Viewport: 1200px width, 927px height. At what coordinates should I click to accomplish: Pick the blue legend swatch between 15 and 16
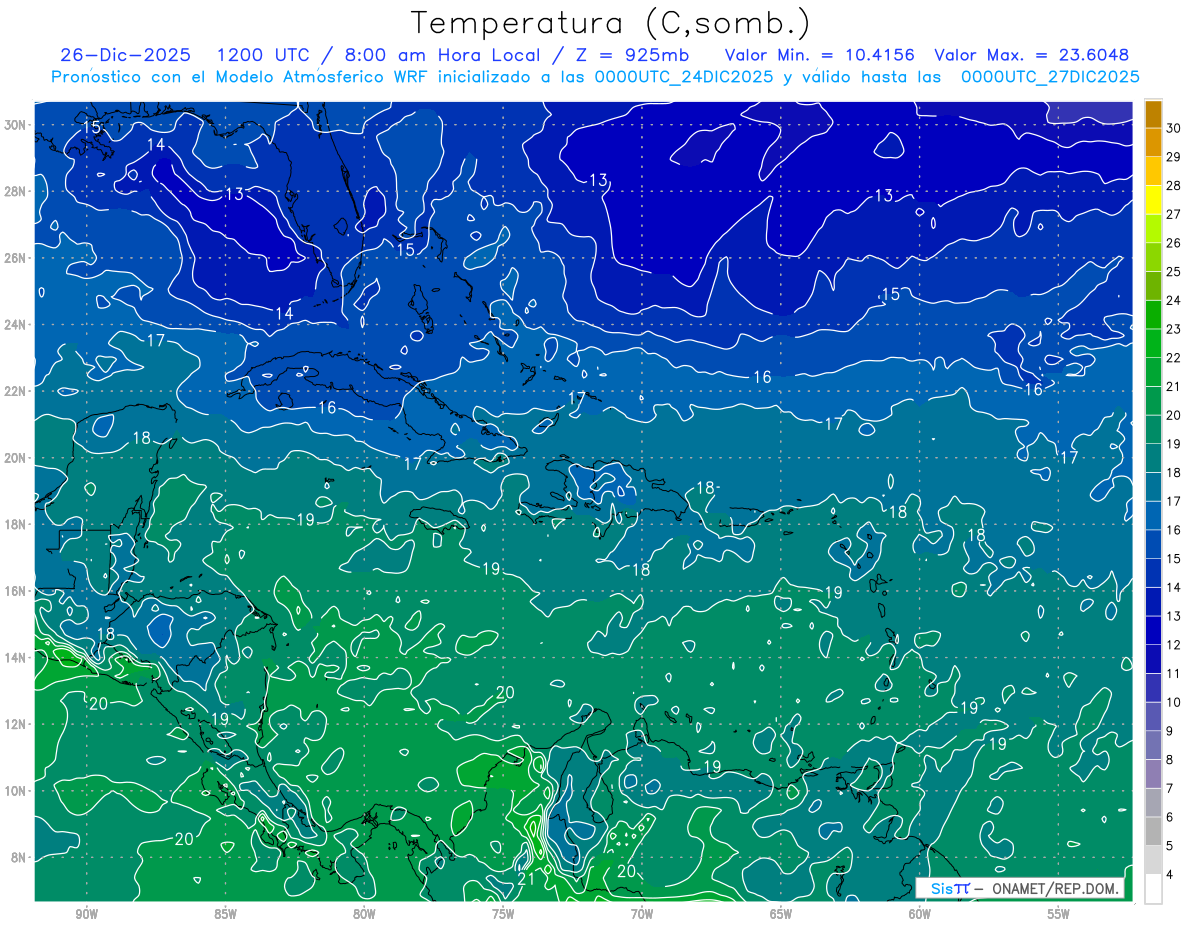(x=1154, y=544)
